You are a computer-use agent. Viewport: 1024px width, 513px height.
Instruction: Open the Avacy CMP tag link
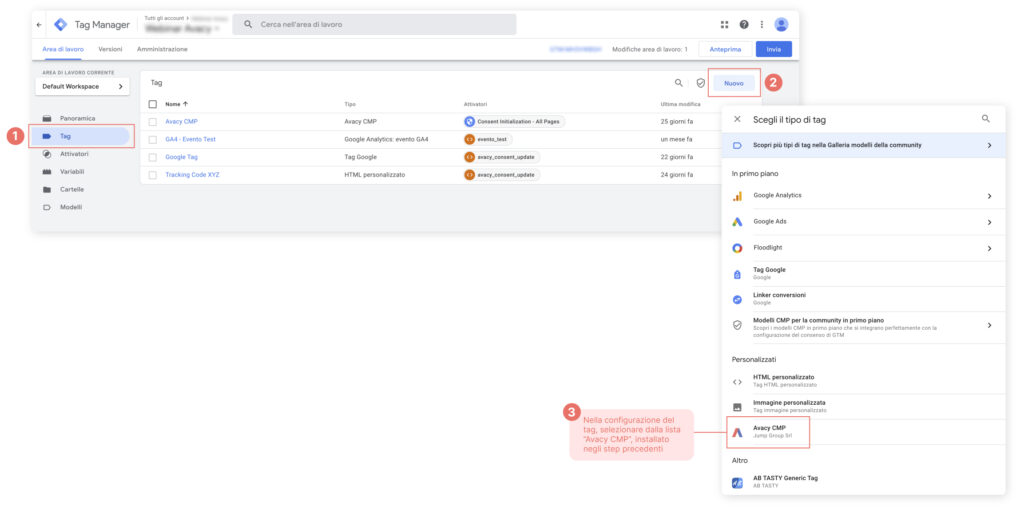coord(182,122)
